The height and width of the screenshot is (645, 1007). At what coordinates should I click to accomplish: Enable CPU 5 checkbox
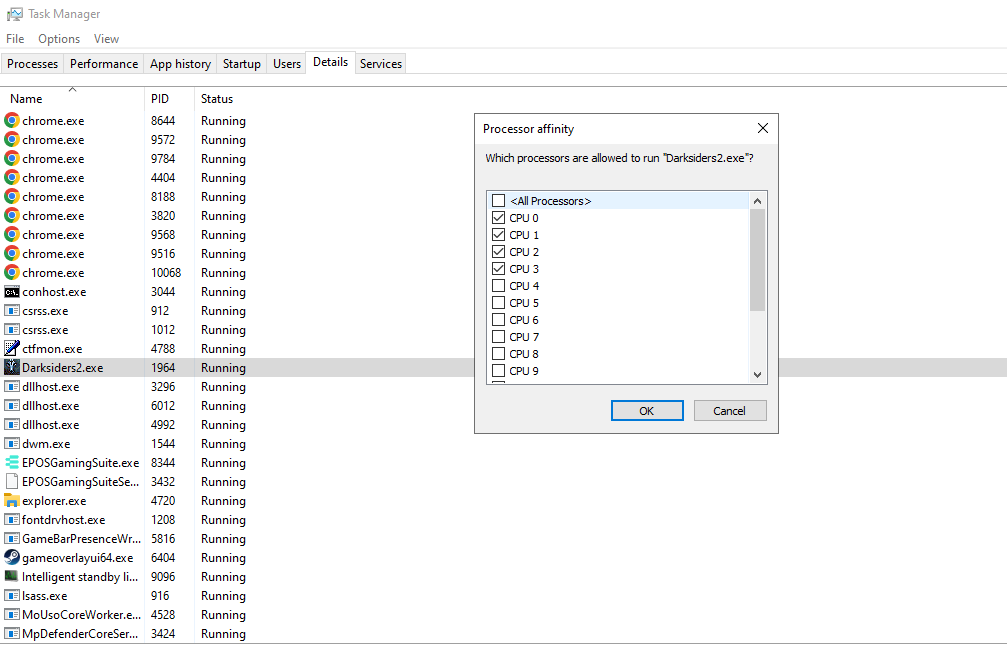point(498,303)
